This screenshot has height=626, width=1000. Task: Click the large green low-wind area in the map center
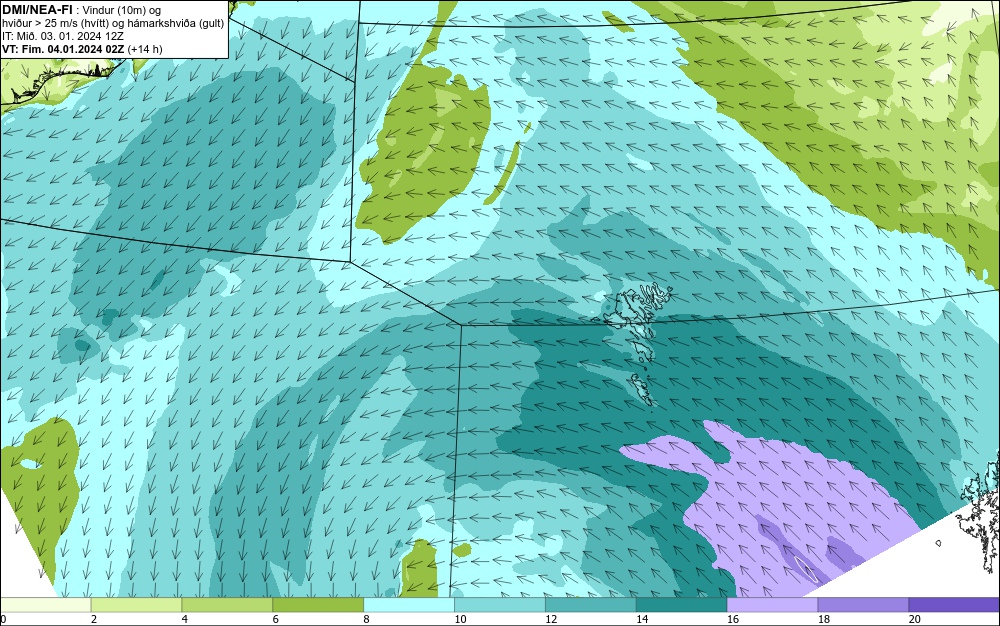(424, 153)
